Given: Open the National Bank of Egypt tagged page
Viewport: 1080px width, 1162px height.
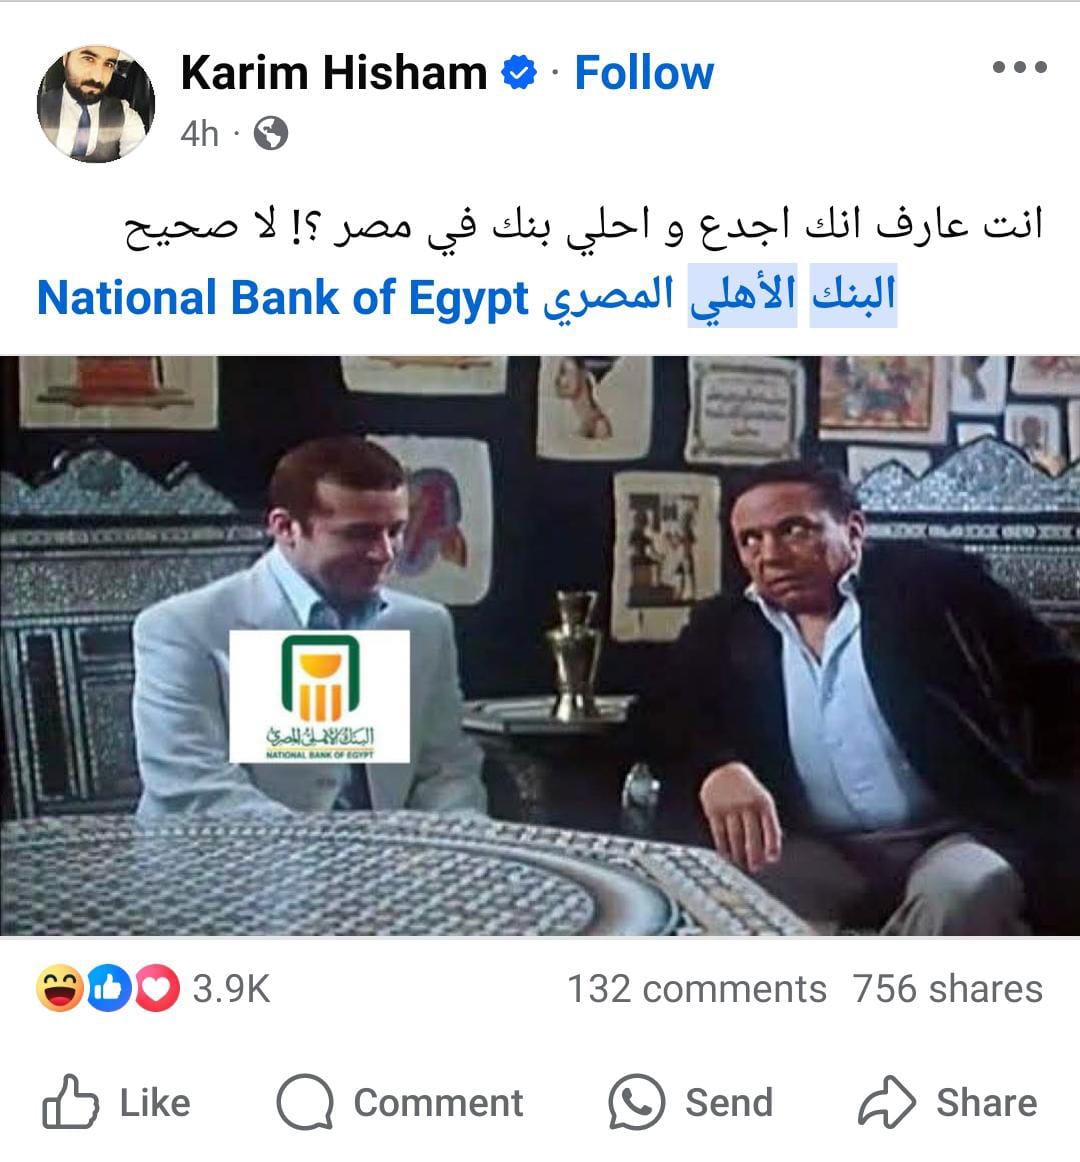Looking at the screenshot, I should (282, 298).
